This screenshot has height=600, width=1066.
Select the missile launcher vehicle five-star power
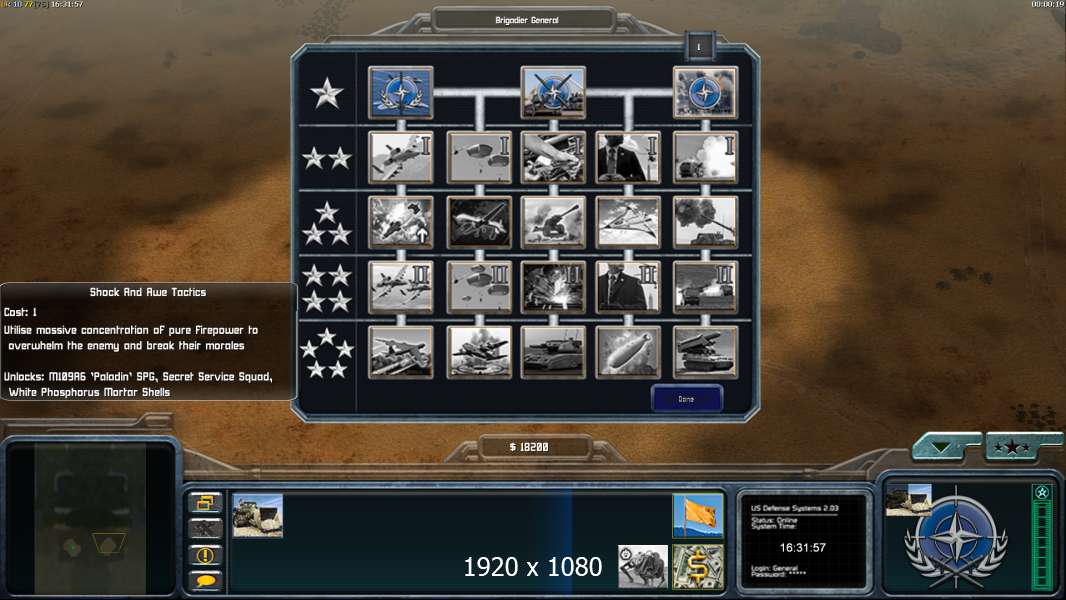pos(705,352)
